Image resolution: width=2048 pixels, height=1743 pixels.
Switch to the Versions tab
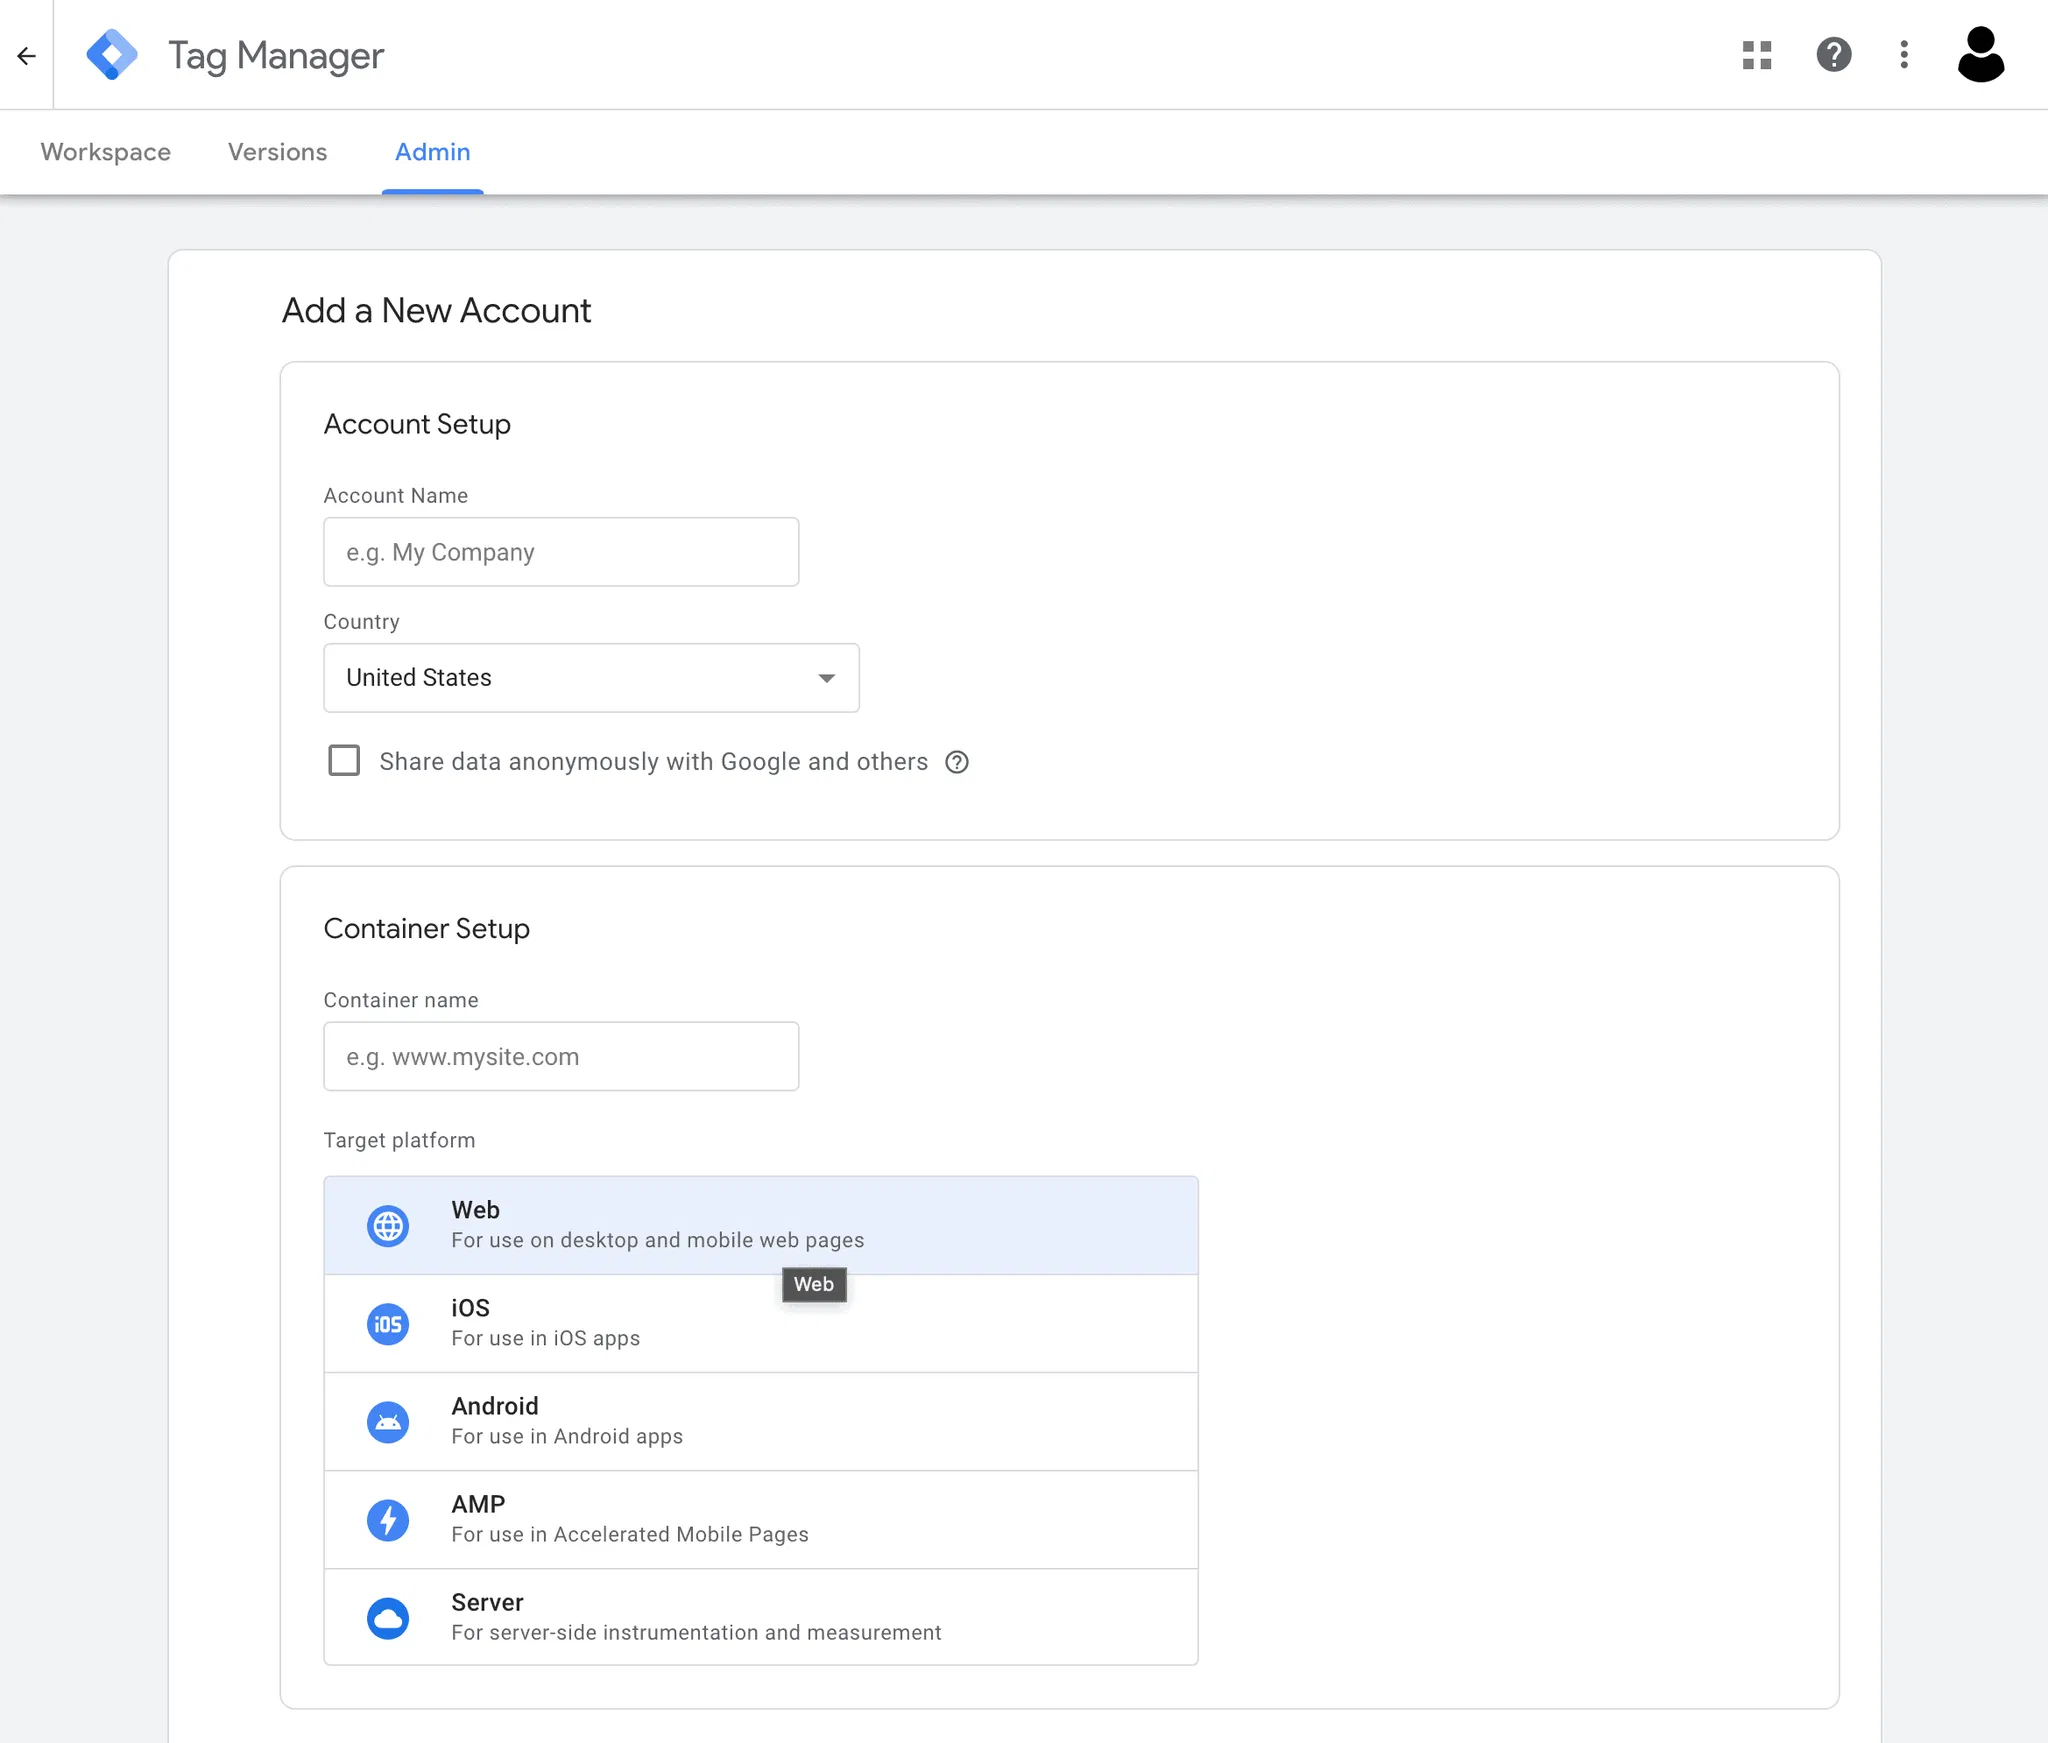pos(277,152)
